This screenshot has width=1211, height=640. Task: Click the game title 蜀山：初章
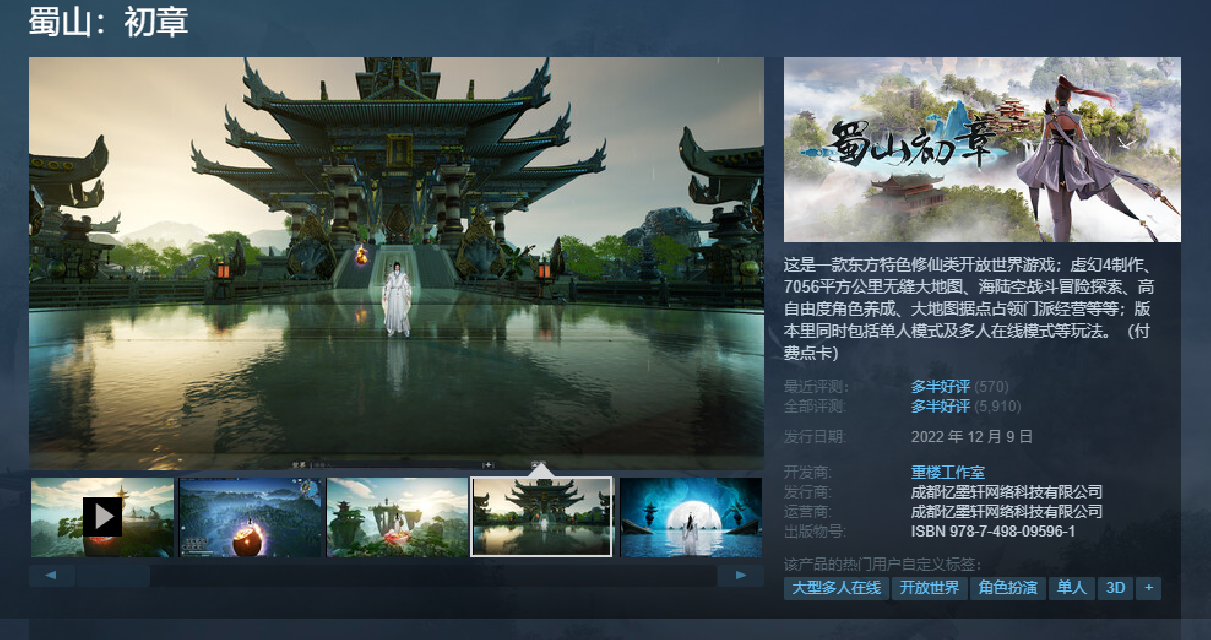108,22
